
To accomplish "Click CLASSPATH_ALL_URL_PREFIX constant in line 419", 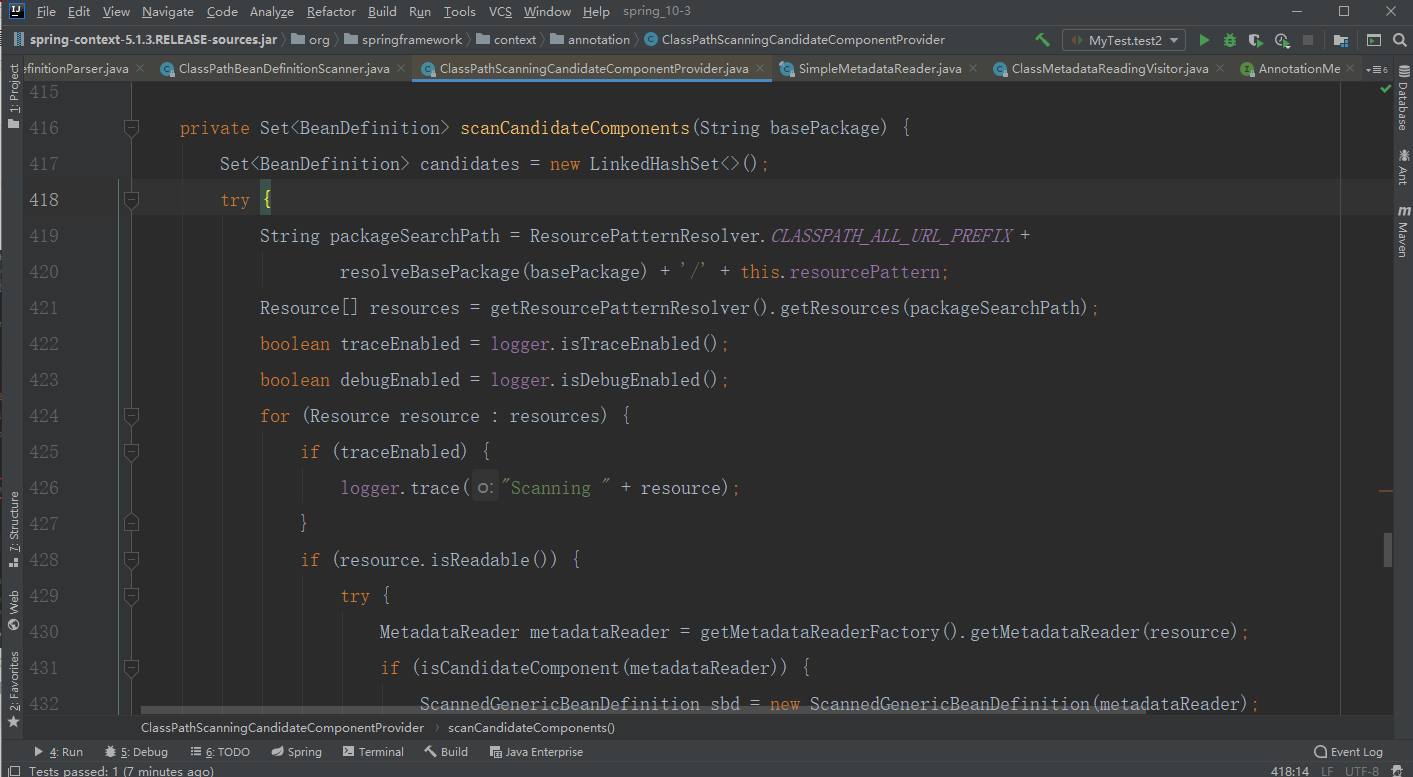I will pyautogui.click(x=891, y=236).
